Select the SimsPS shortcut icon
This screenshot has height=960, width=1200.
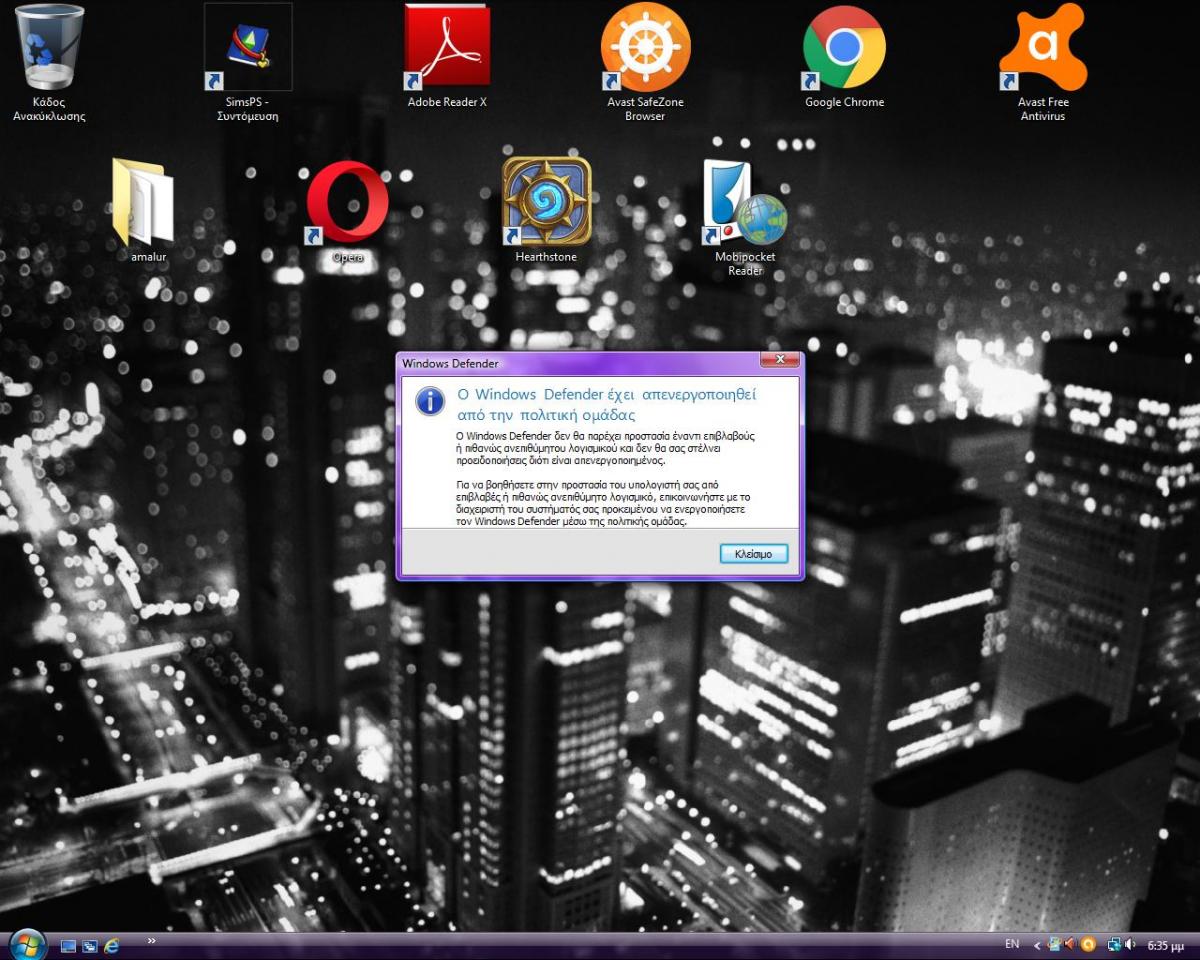(247, 48)
